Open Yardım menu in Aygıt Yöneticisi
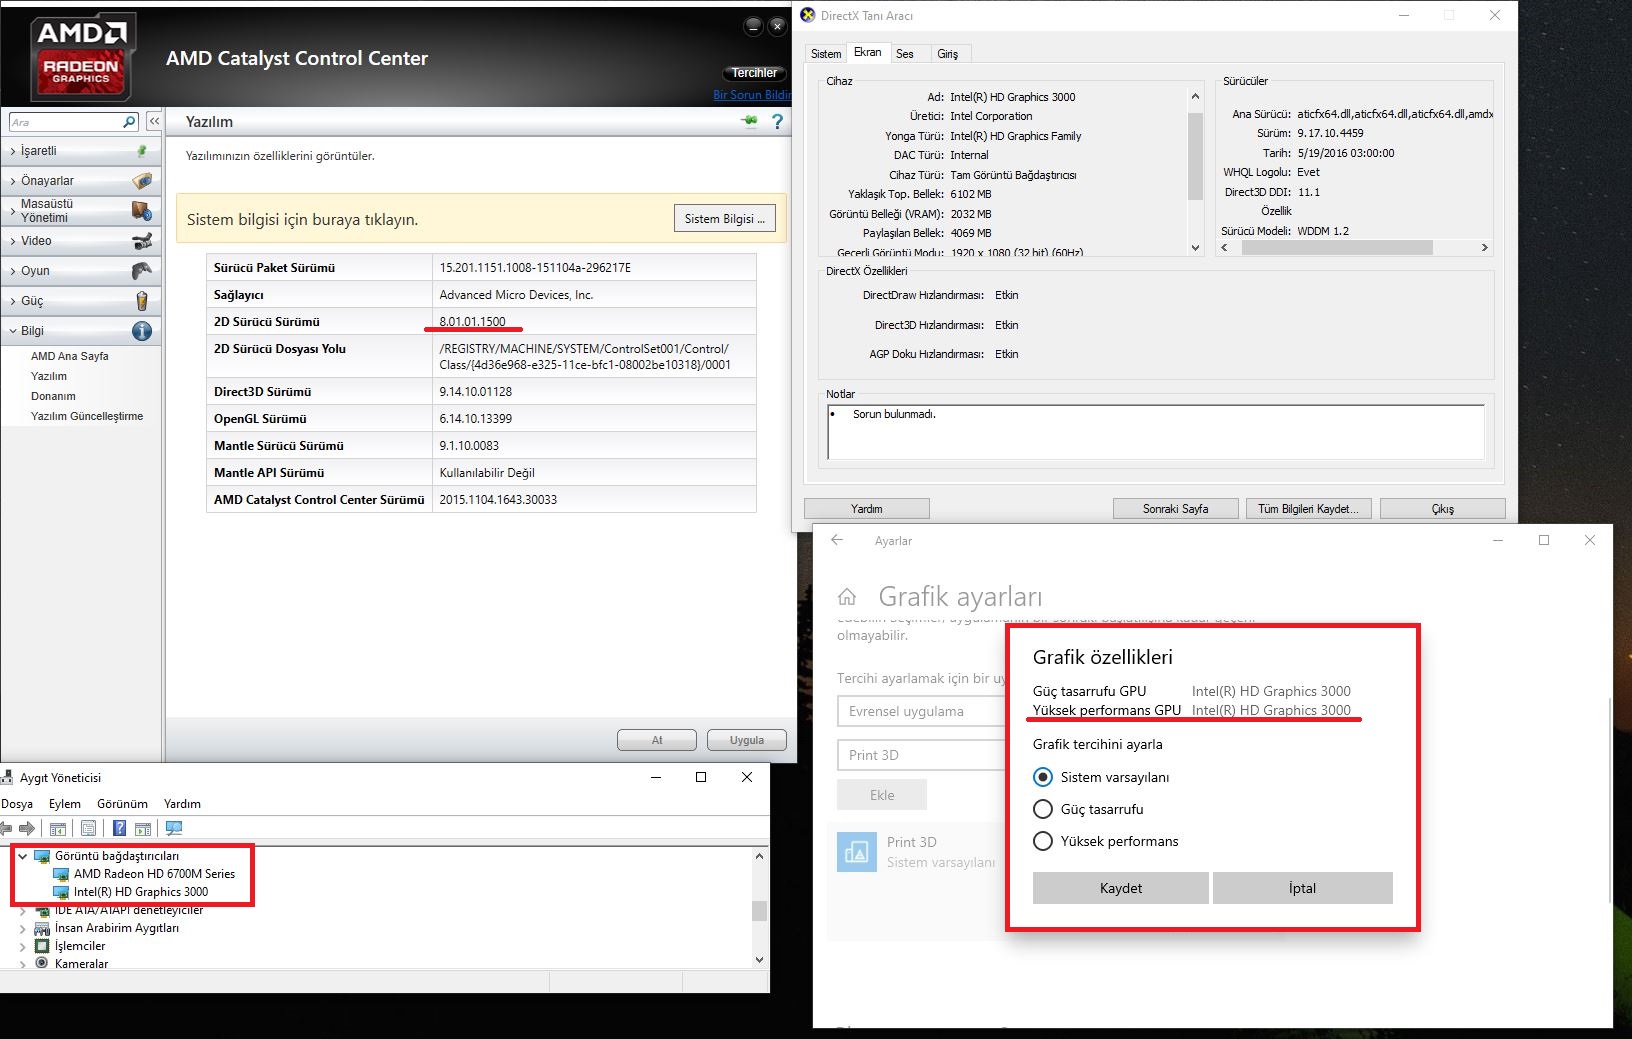 182,804
